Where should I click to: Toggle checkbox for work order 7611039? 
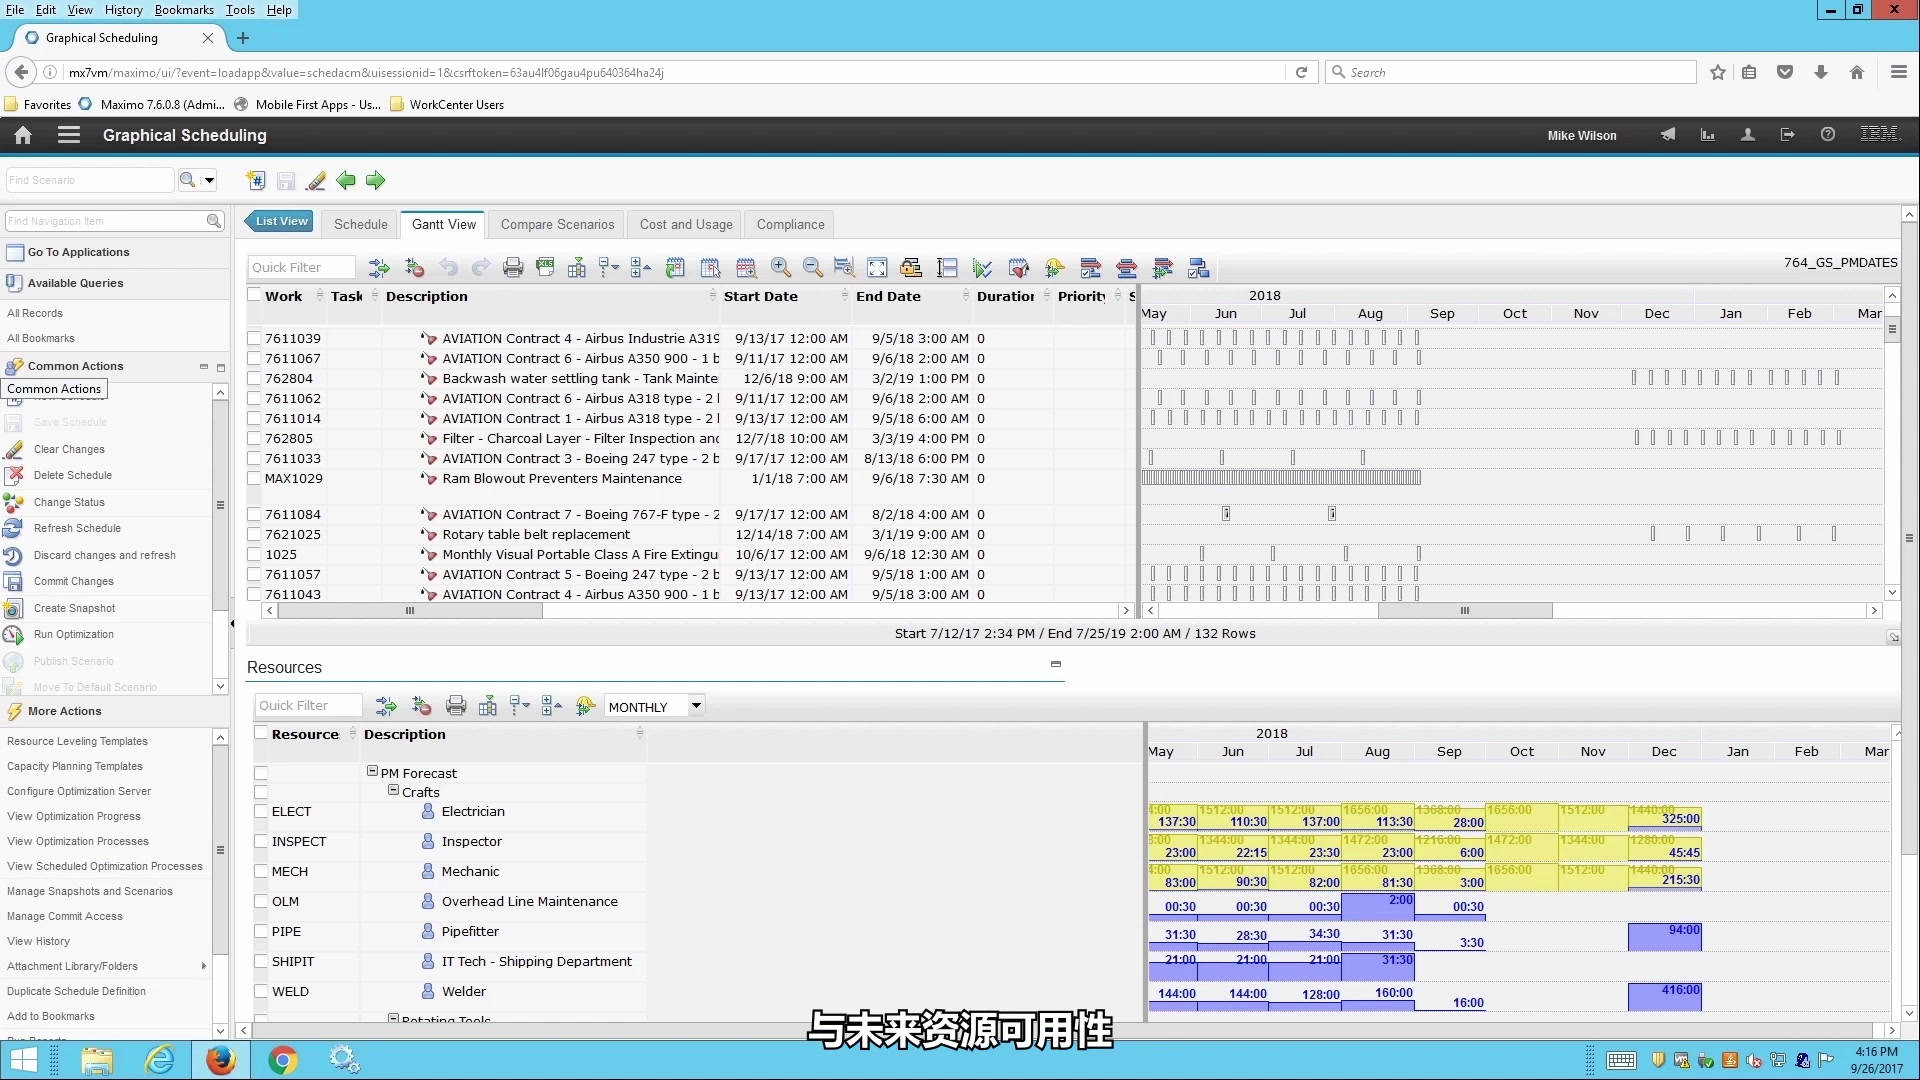point(252,338)
